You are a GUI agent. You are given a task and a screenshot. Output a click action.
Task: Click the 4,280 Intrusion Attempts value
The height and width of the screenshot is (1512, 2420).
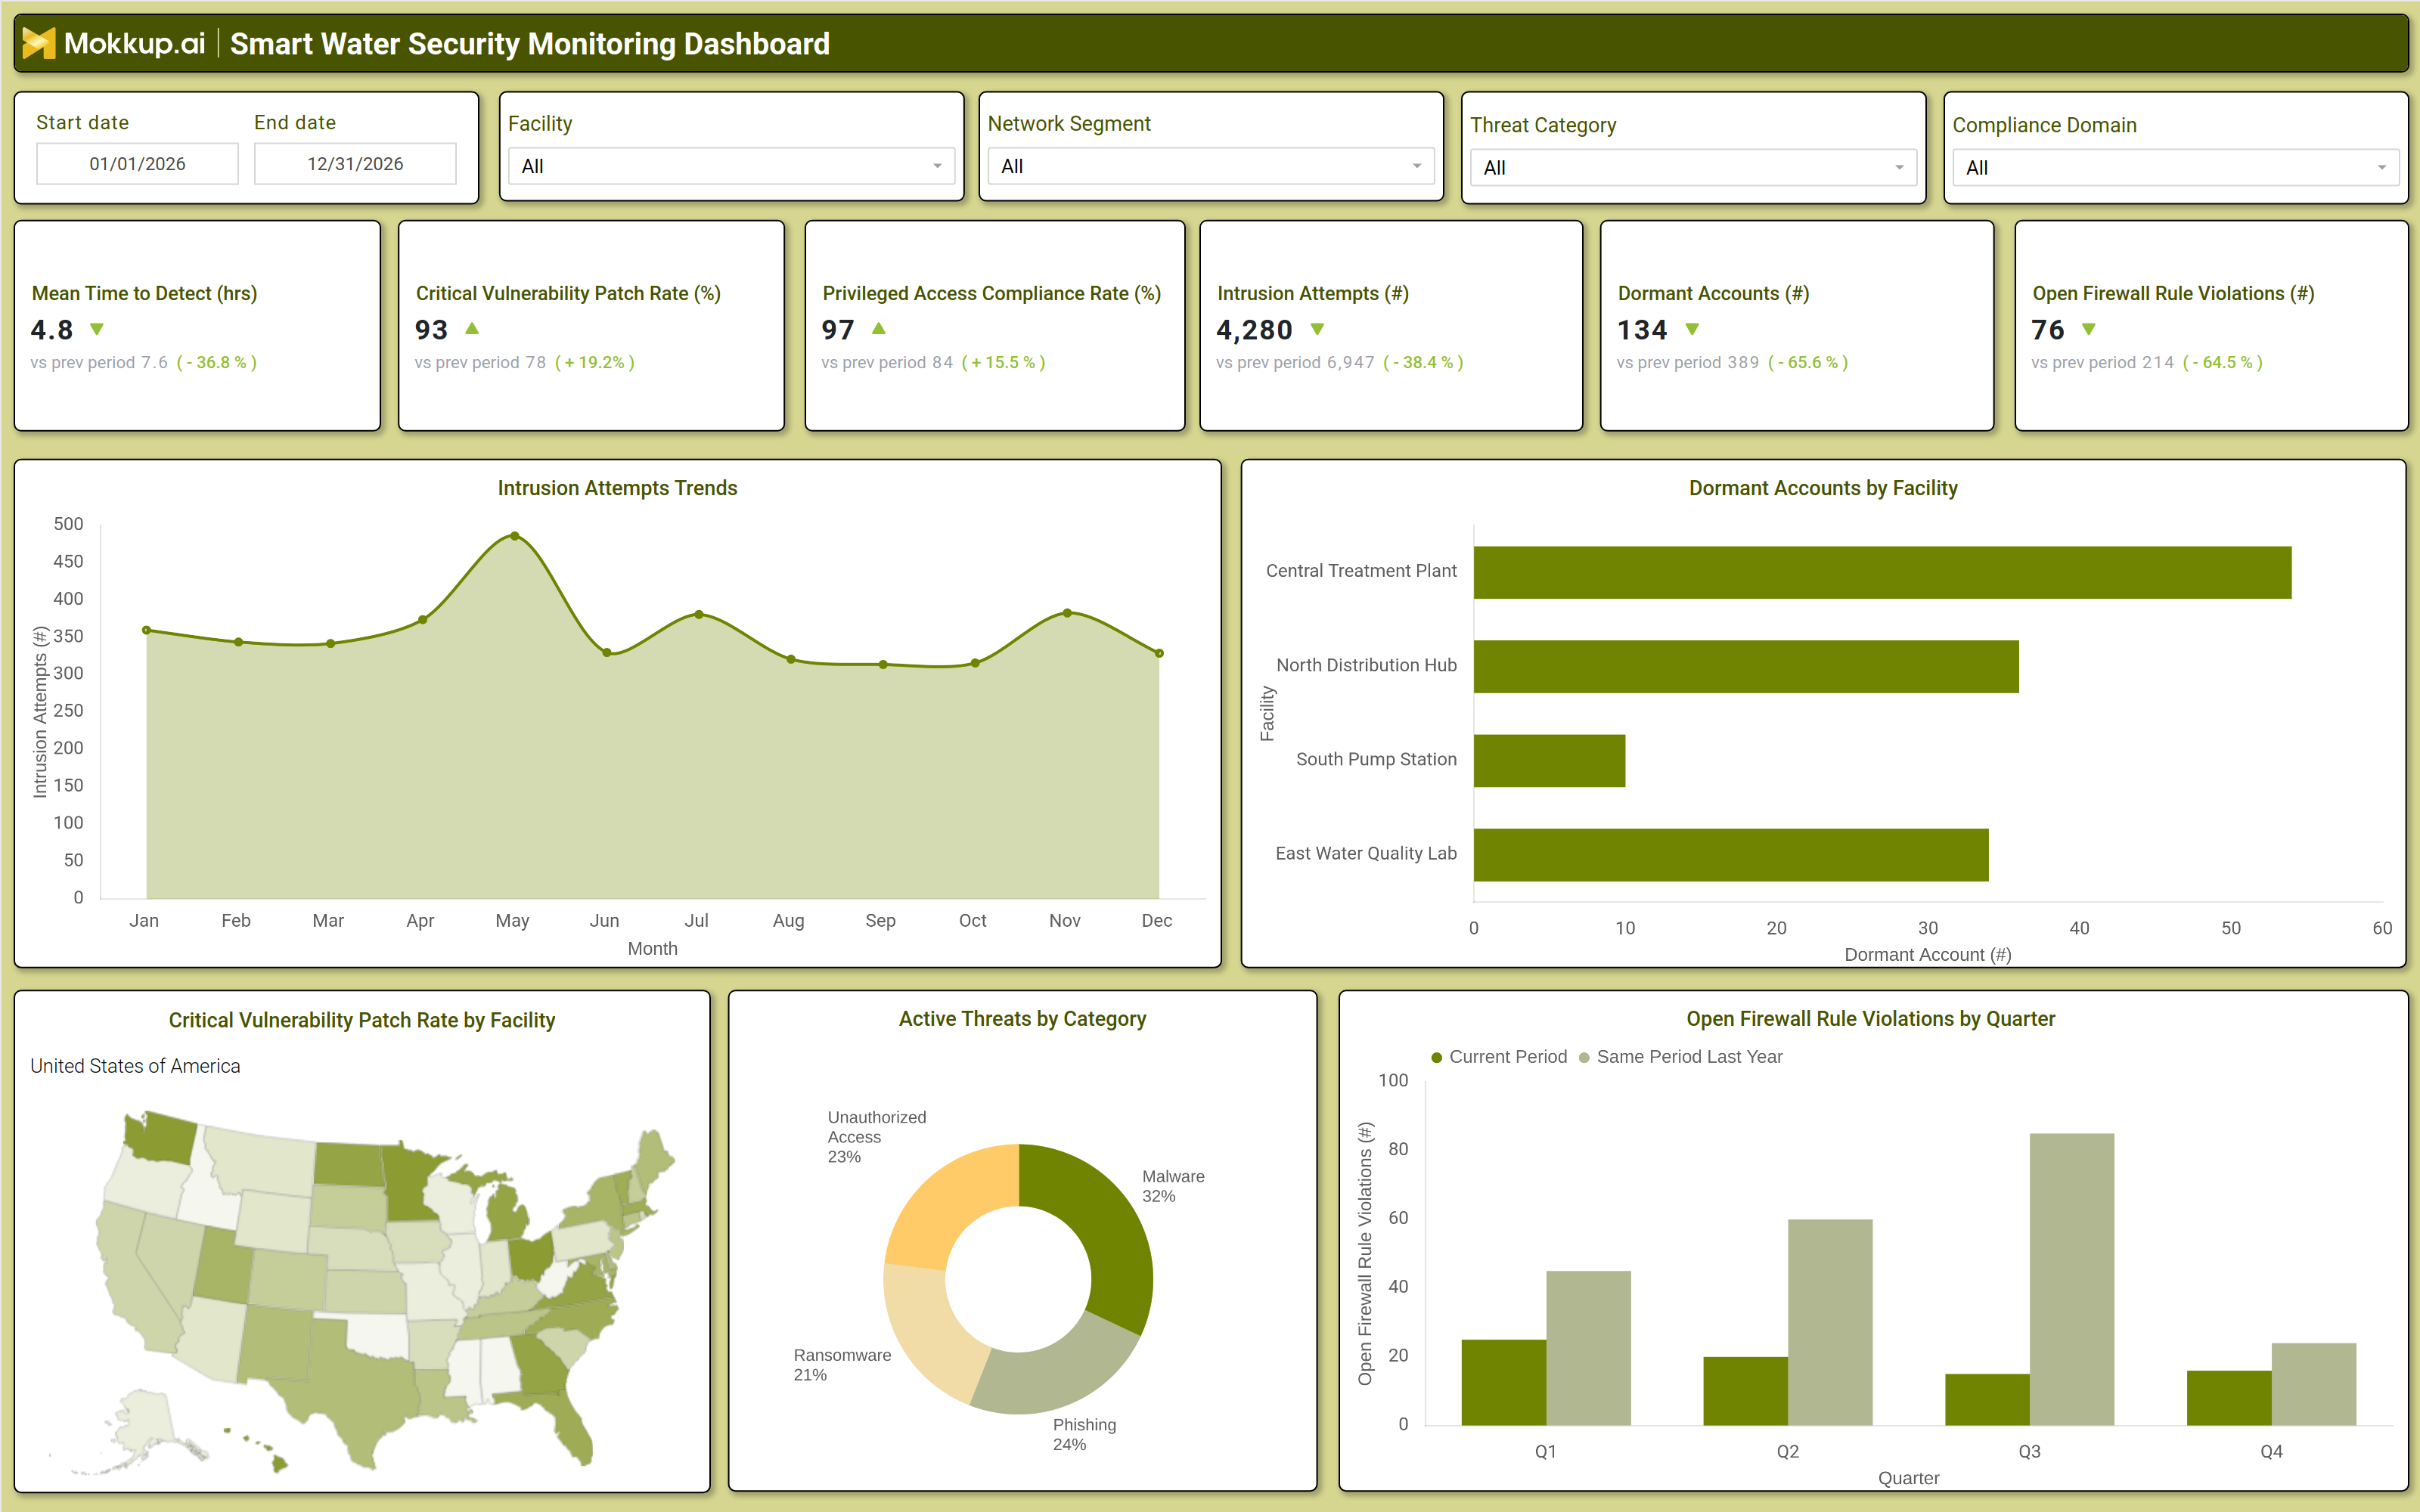click(1254, 330)
